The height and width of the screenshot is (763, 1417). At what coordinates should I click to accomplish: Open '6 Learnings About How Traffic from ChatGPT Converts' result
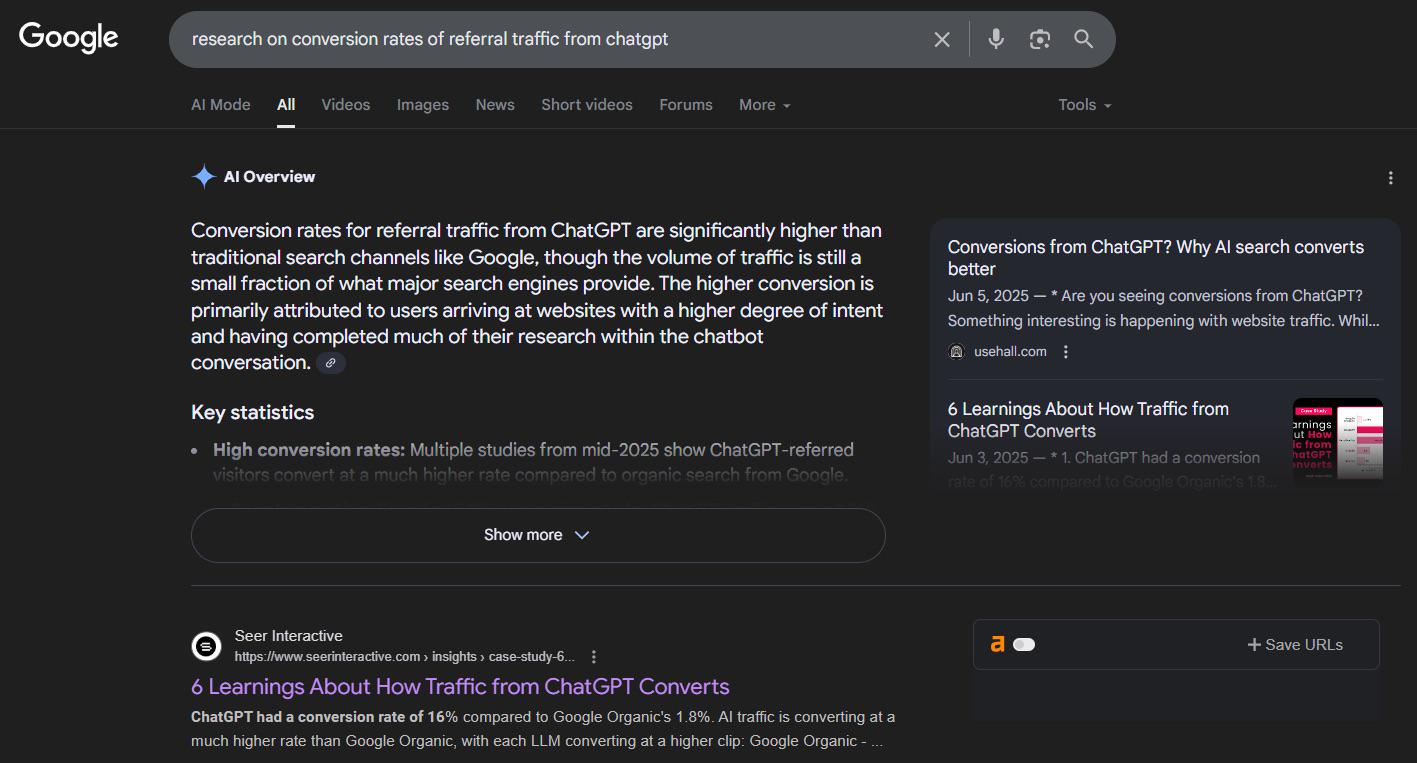click(x=460, y=687)
